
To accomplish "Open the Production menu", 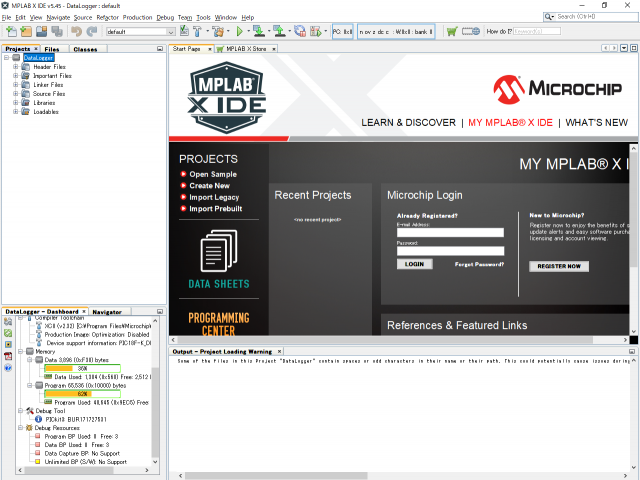I will click(137, 18).
